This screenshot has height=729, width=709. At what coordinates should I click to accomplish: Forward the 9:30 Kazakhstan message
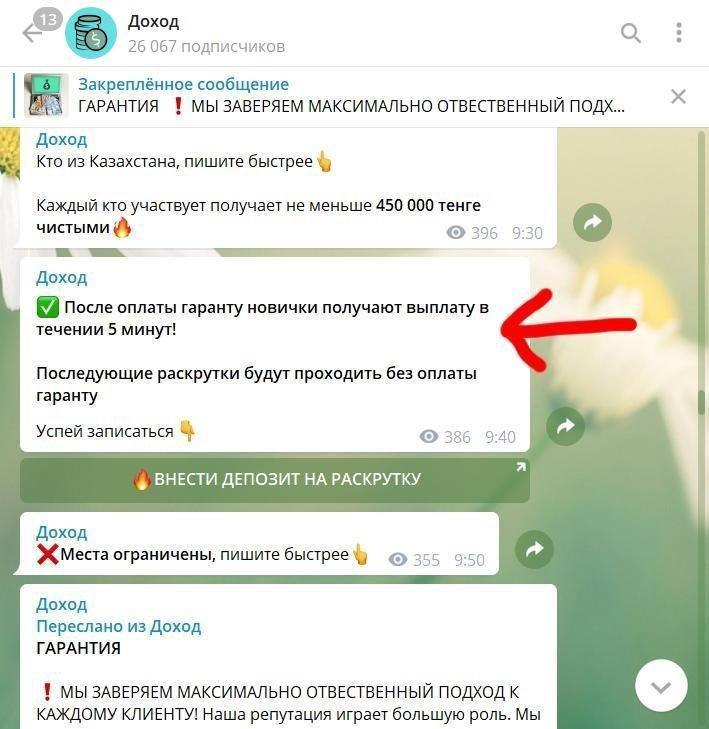[x=592, y=222]
